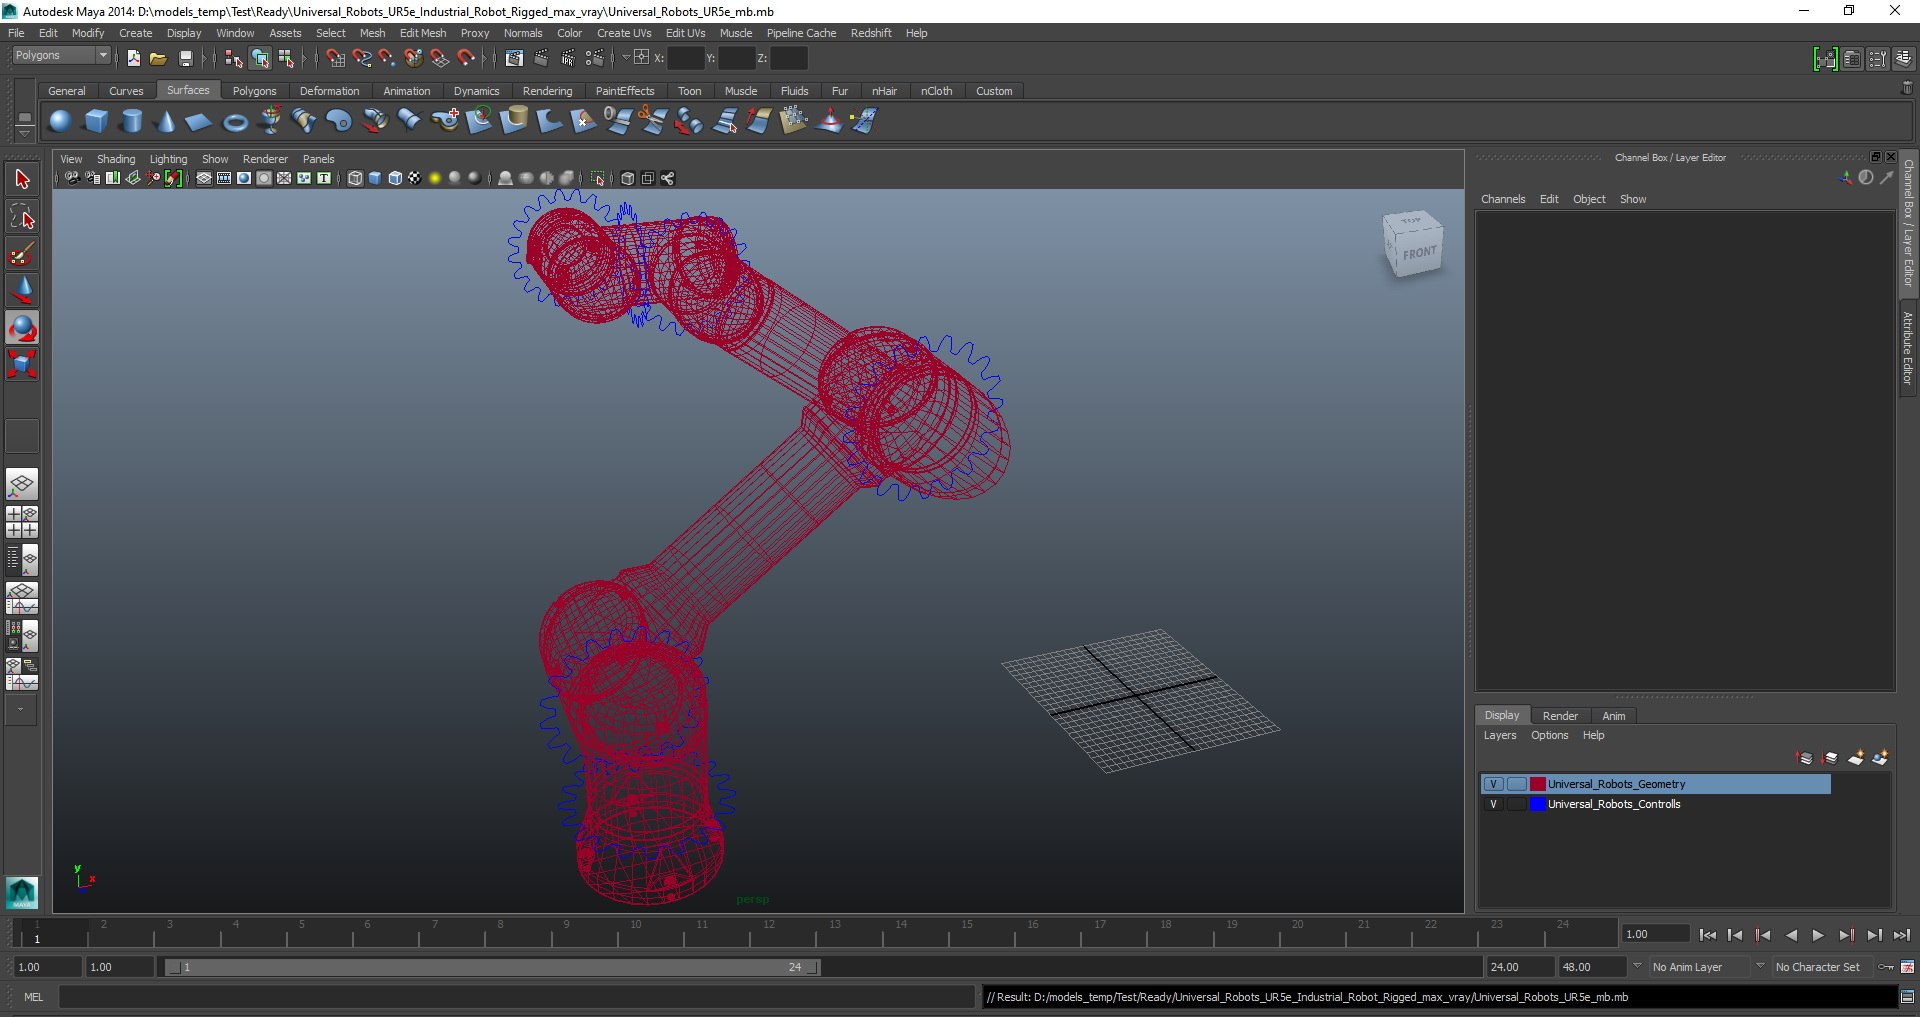Viewport: 1920px width, 1017px height.
Task: Switch to the four view layout
Action: (22, 522)
